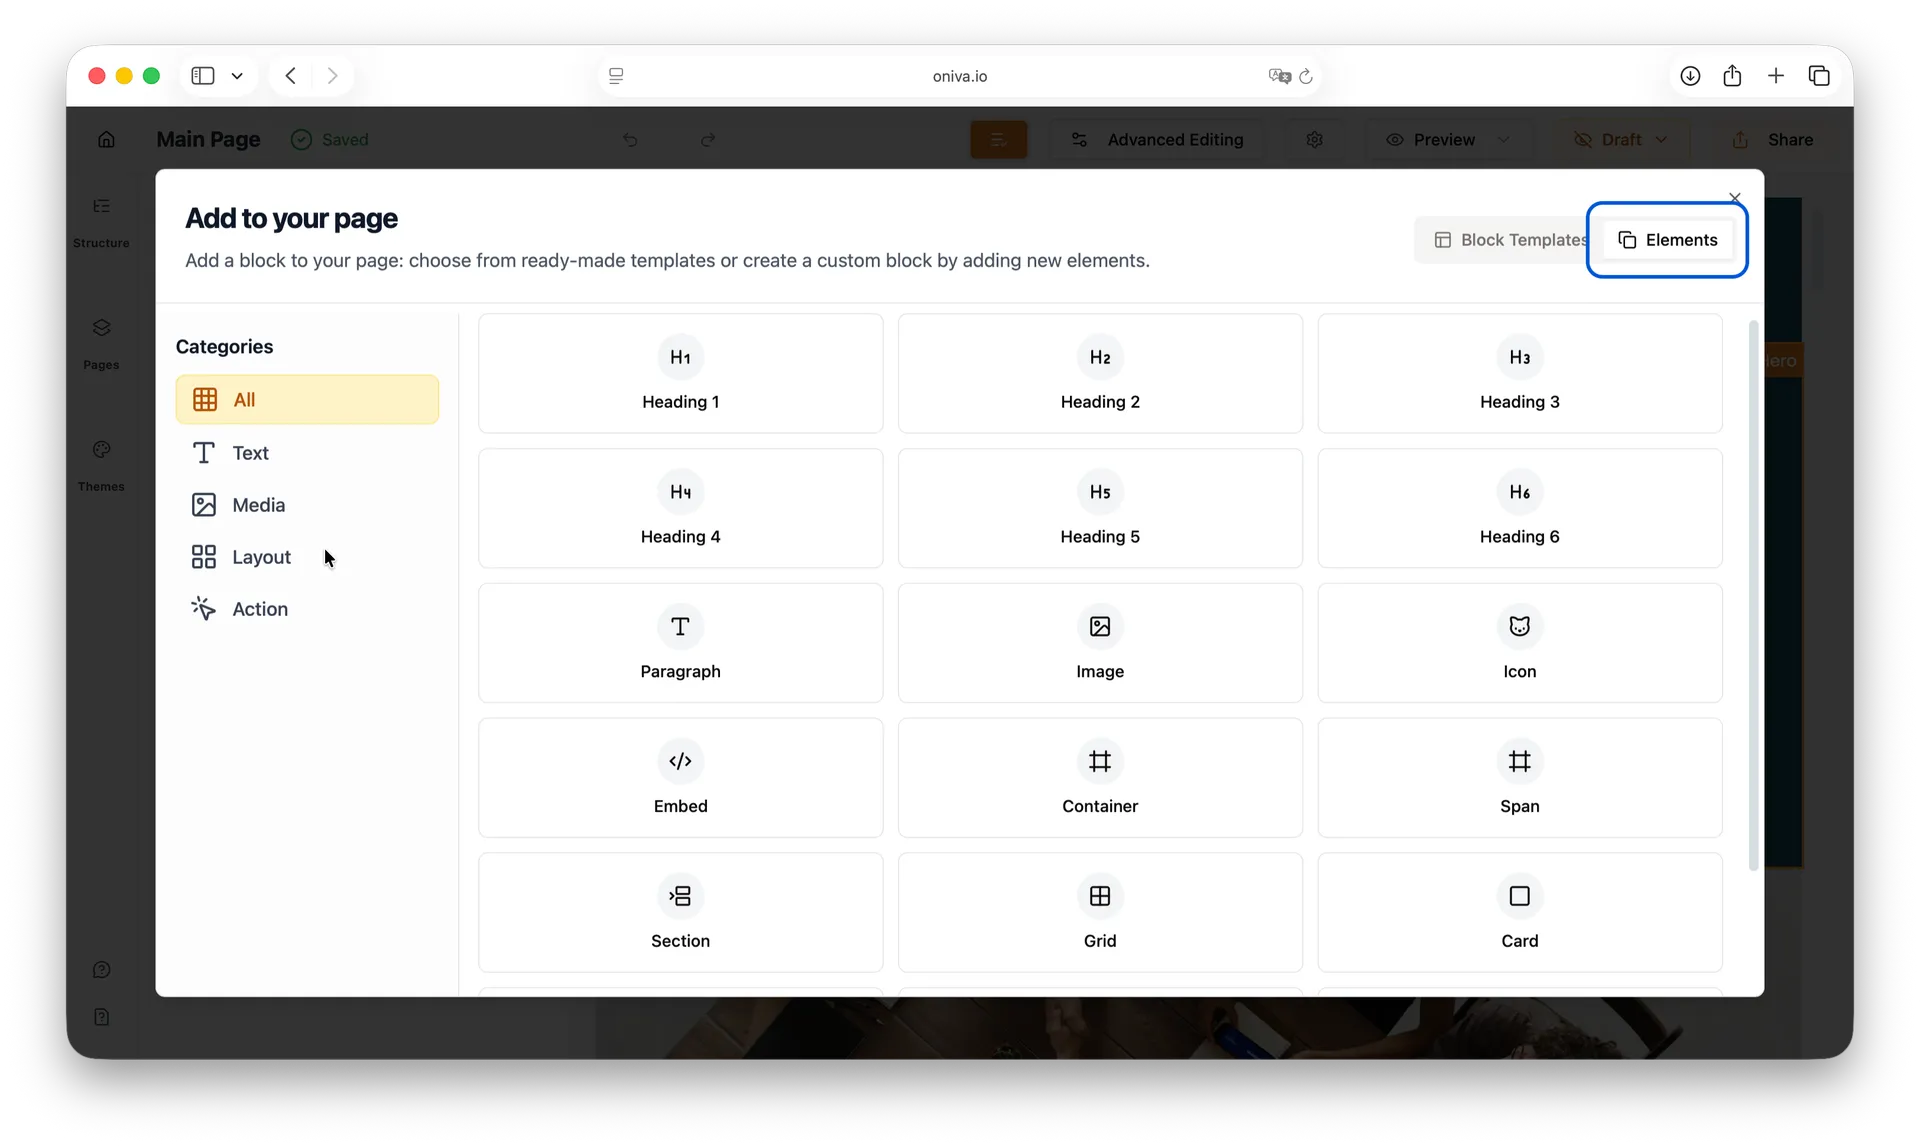Image resolution: width=1920 pixels, height=1147 pixels.
Task: Open the Structure panel
Action: coord(101,222)
